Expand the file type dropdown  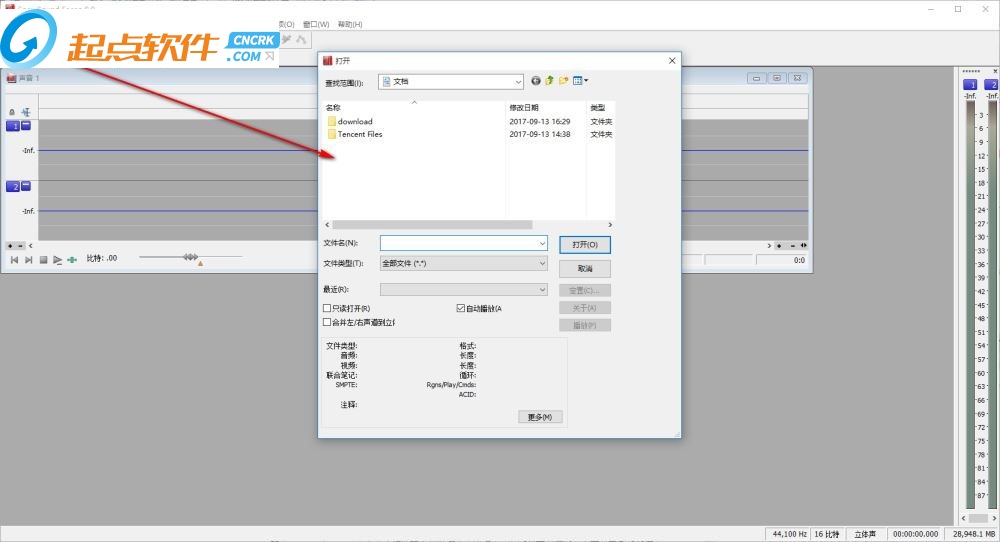tap(542, 263)
